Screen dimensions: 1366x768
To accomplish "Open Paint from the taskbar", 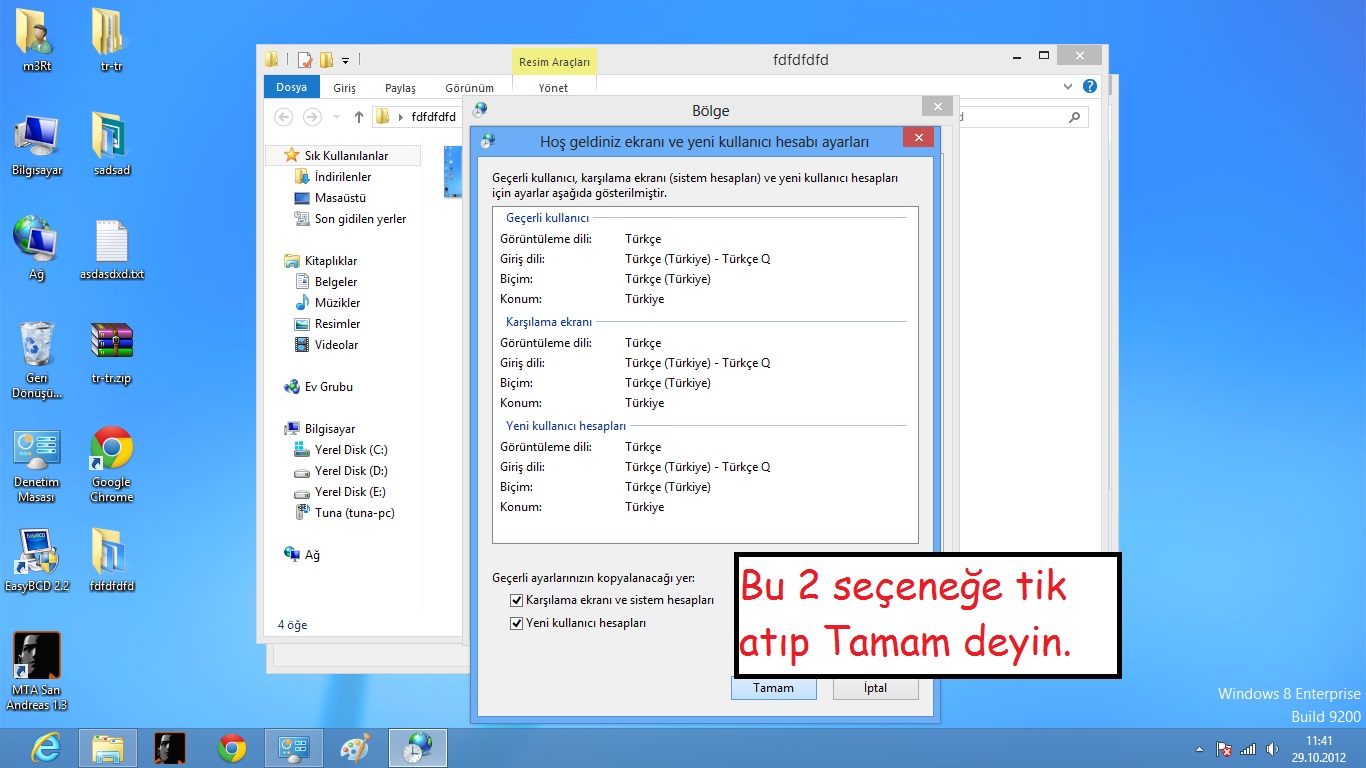I will pos(356,748).
